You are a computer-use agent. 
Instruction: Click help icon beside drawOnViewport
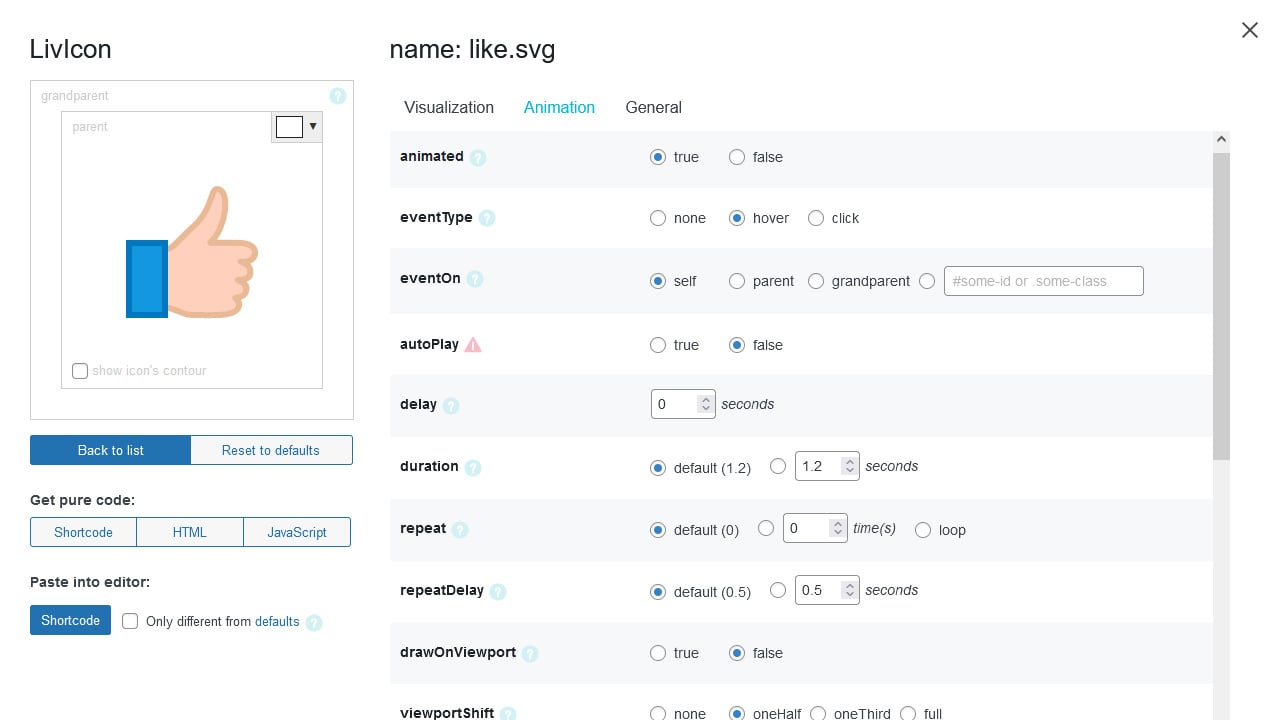[x=530, y=653]
